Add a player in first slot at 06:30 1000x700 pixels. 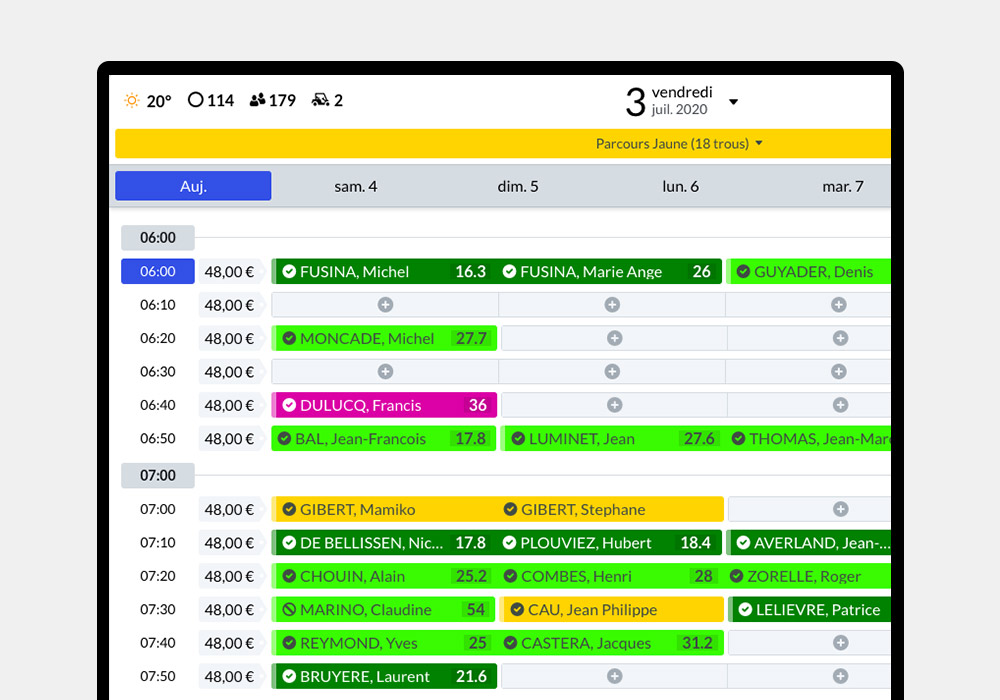coord(385,372)
